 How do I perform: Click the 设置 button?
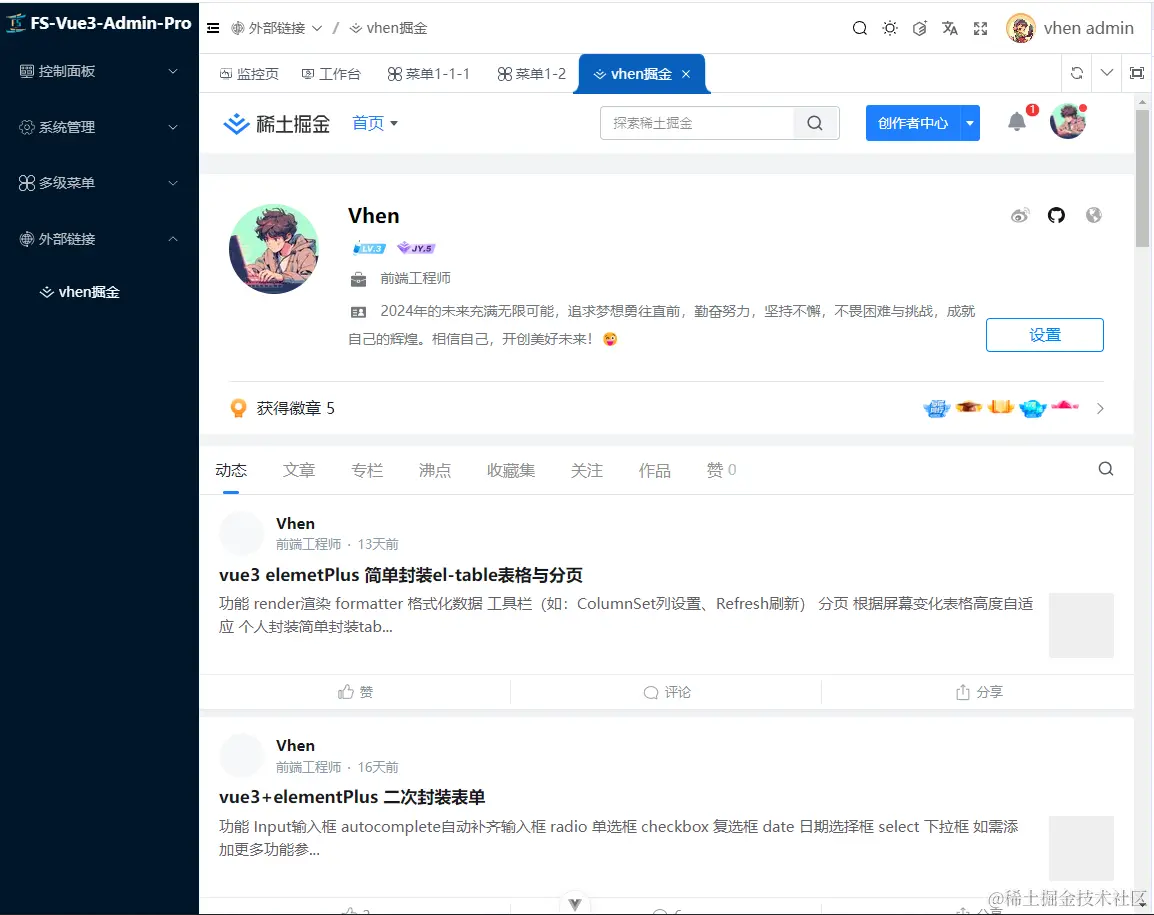1044,335
